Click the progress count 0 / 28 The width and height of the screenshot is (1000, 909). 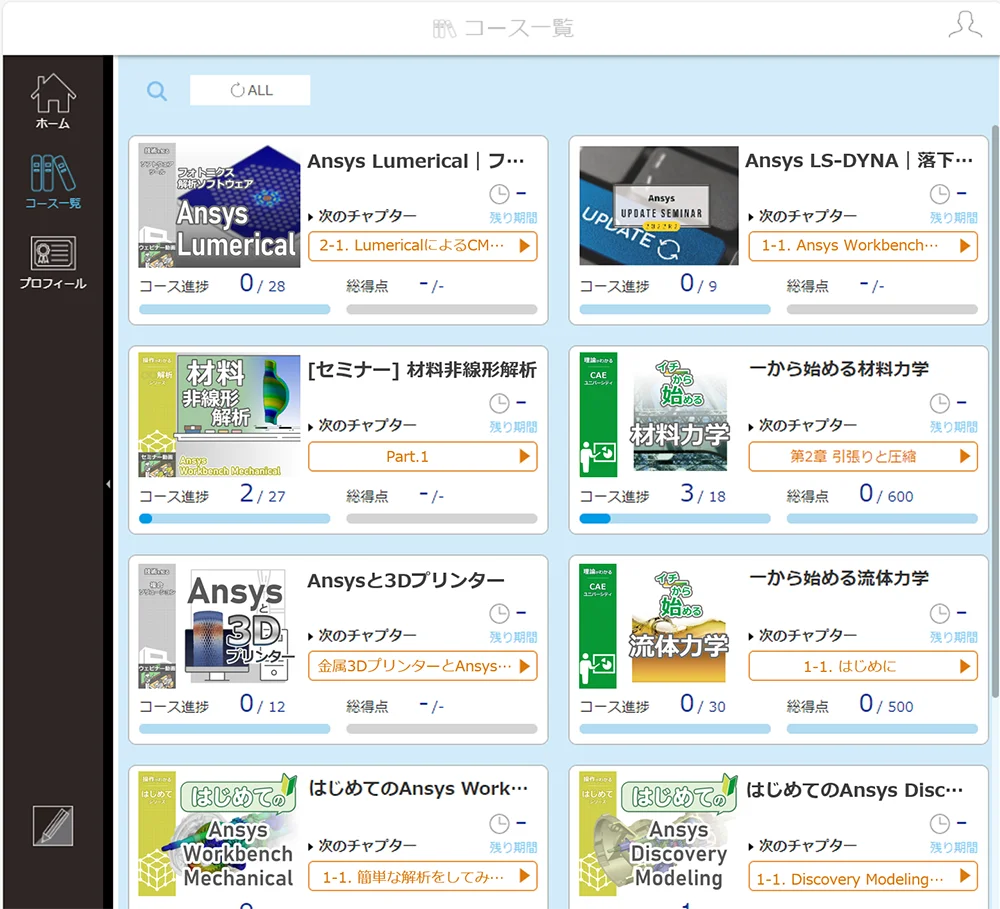262,284
